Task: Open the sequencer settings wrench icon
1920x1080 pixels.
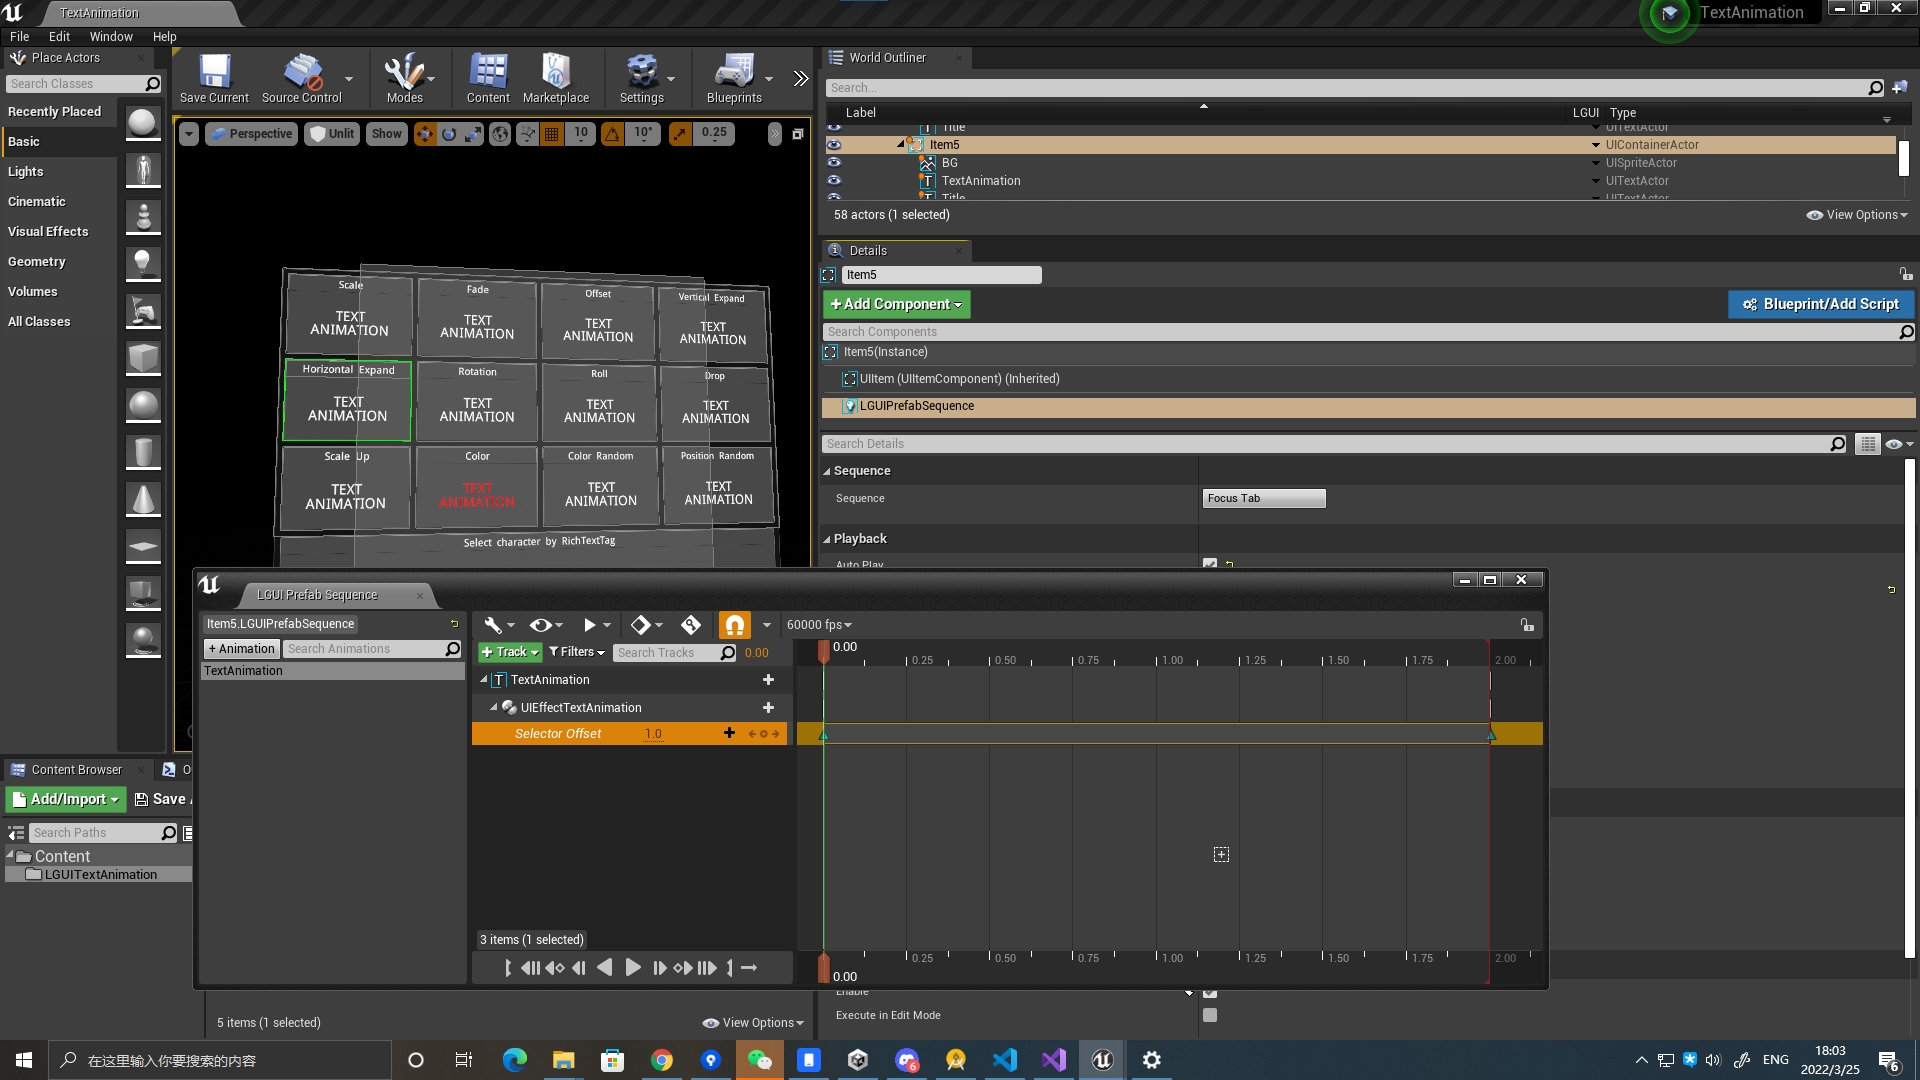Action: 494,624
